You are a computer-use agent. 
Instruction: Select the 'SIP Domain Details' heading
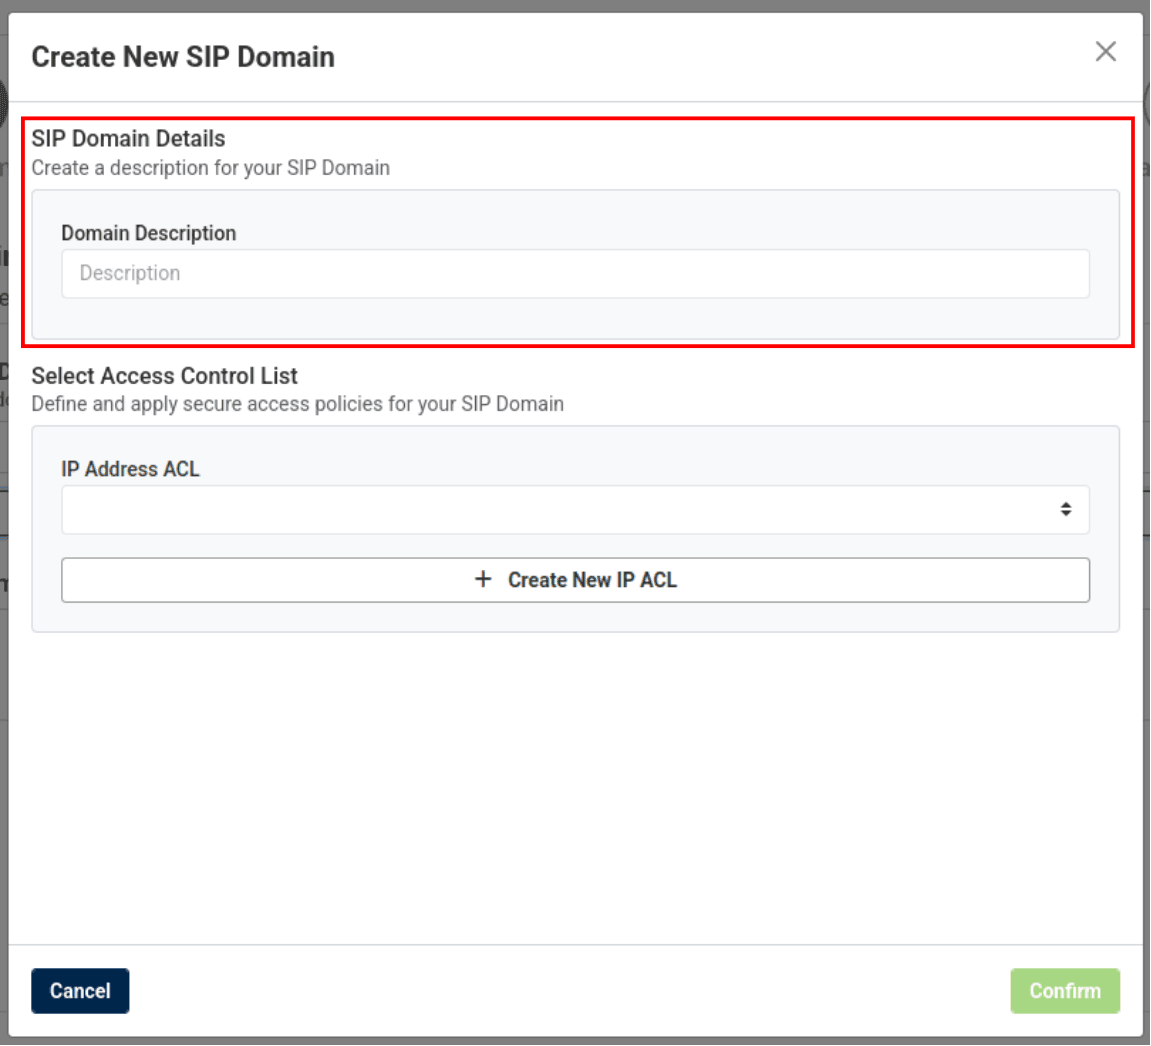[128, 139]
